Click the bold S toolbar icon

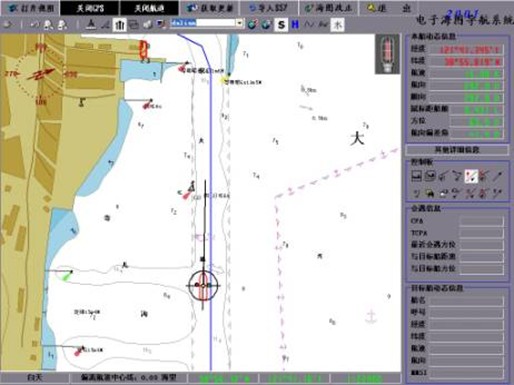tap(281, 25)
